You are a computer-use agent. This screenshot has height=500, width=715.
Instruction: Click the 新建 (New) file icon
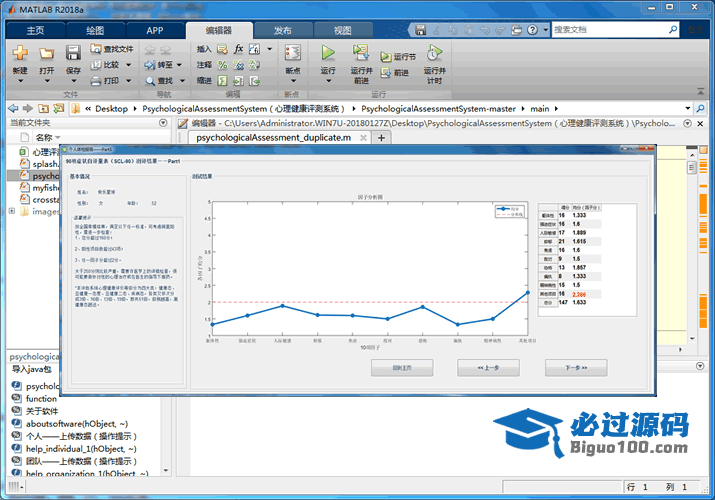click(x=20, y=53)
